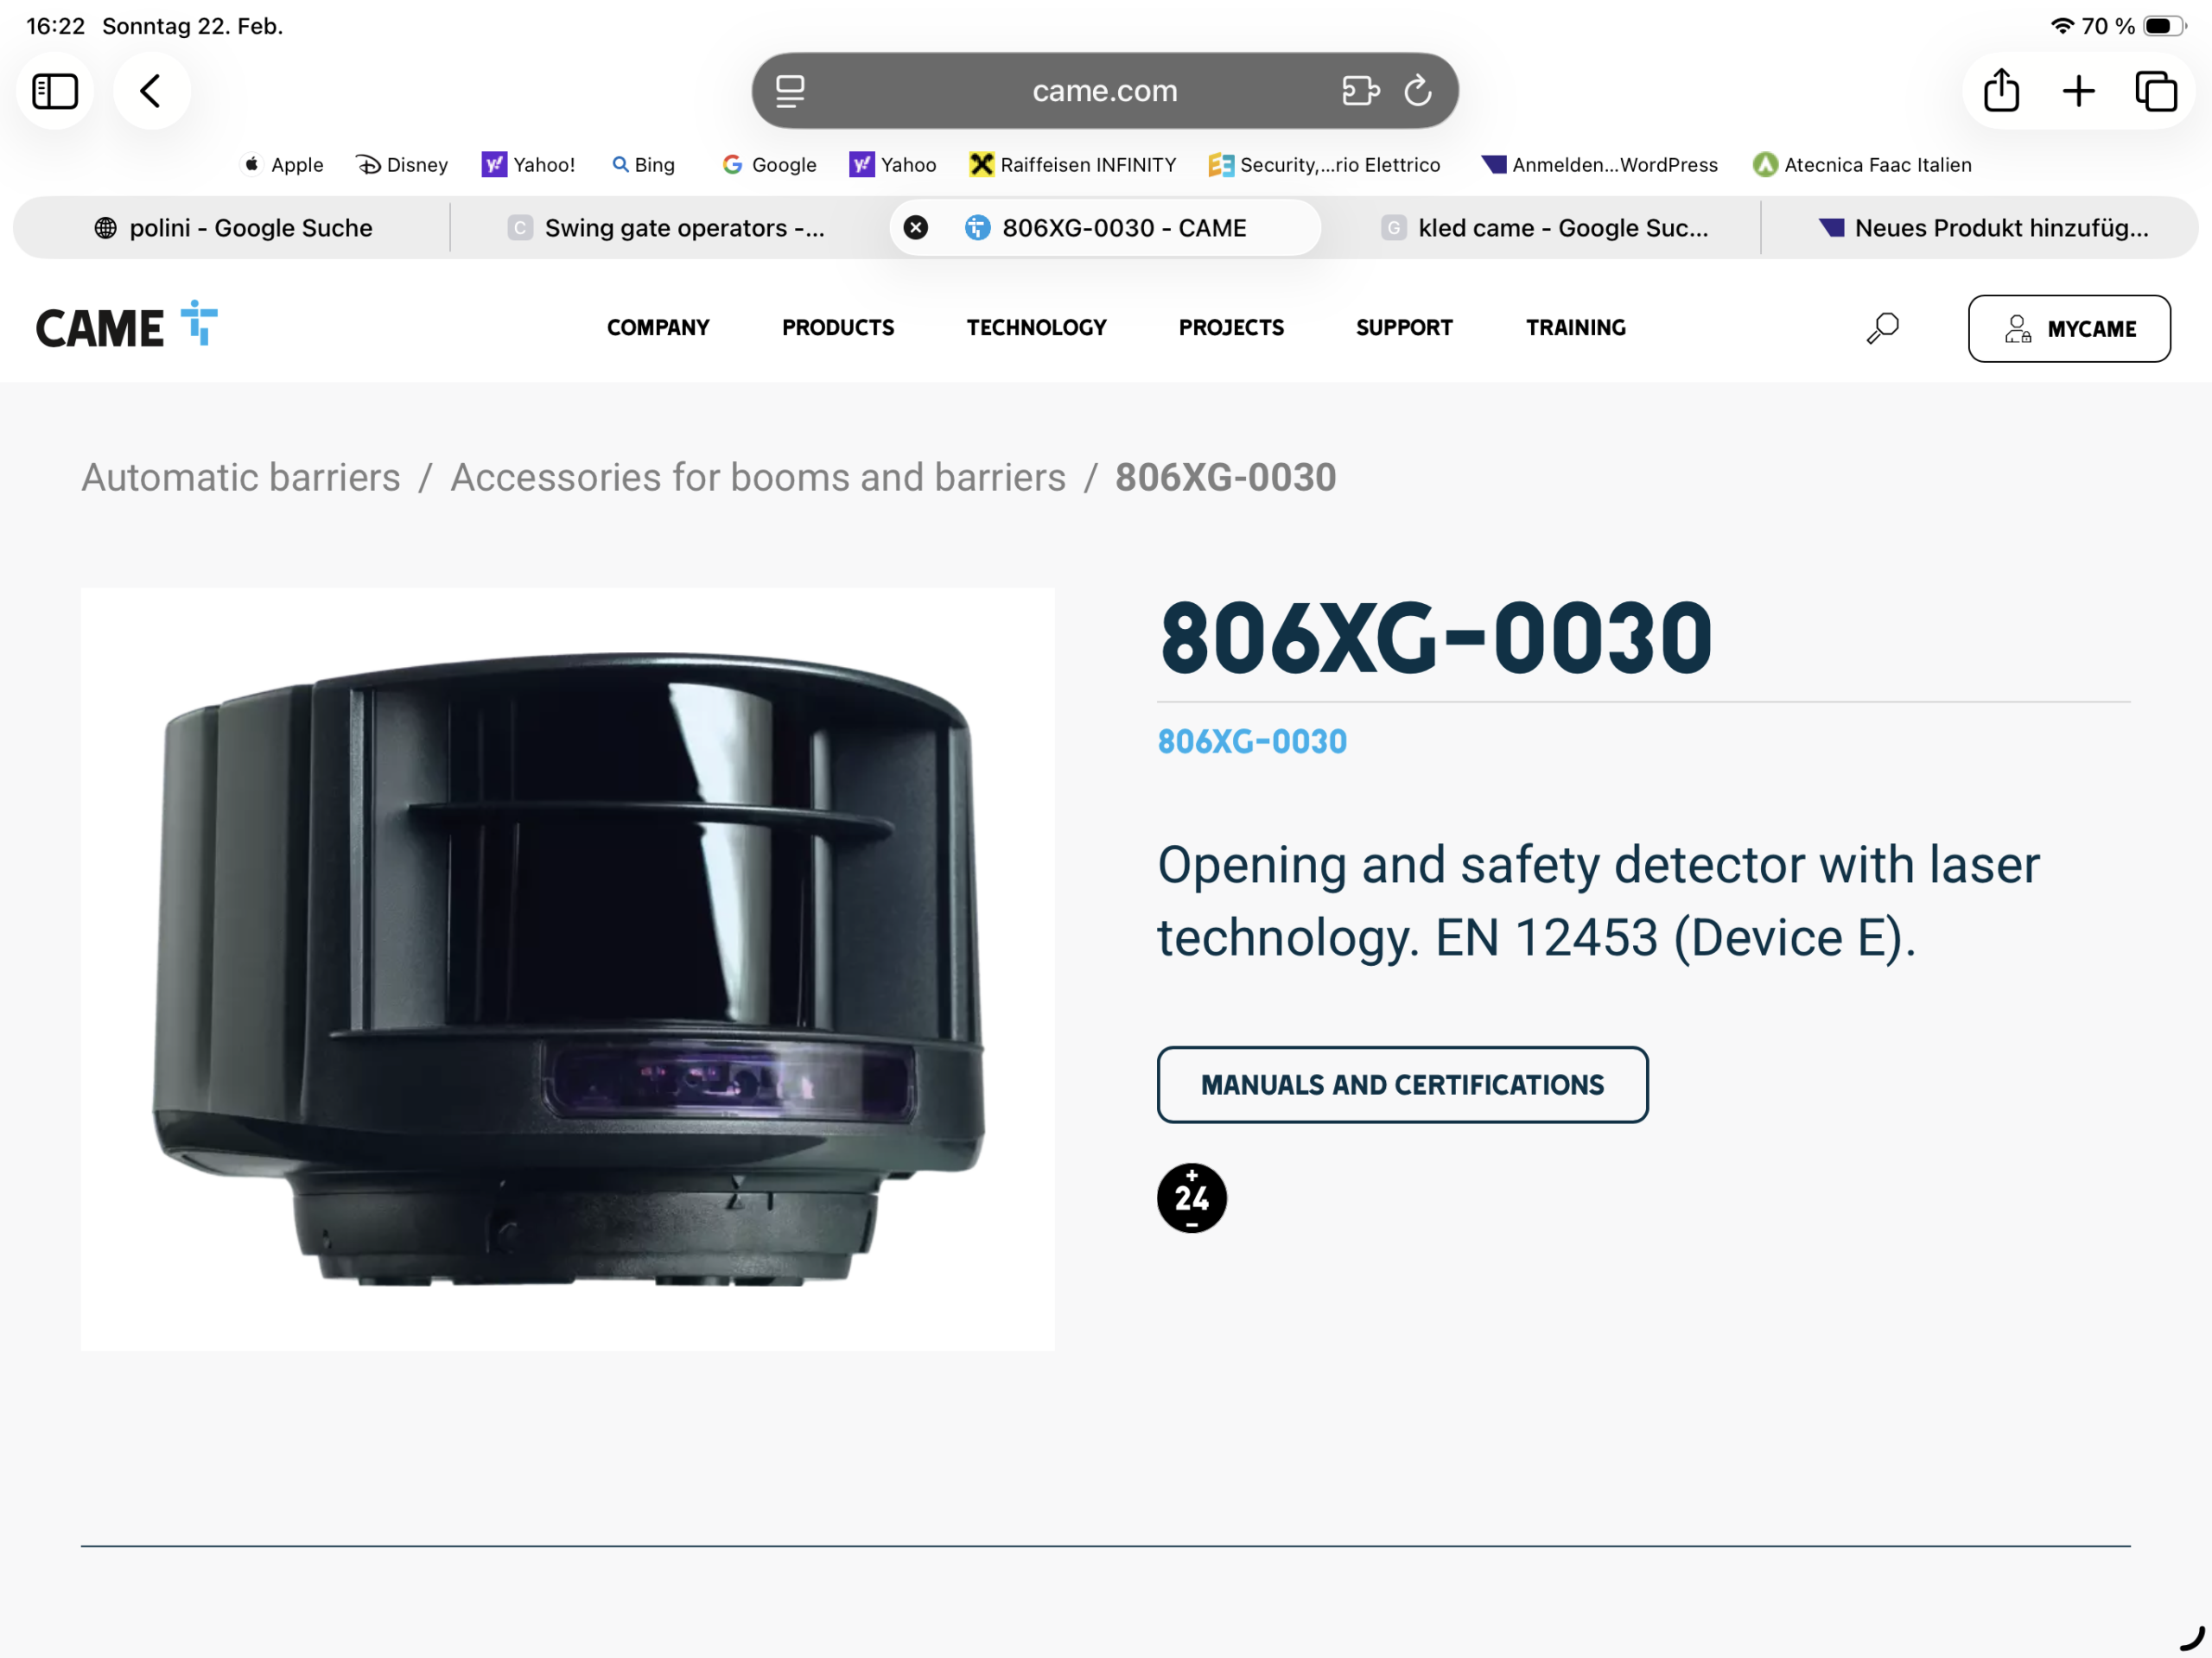
Task: Go back with the back arrow
Action: pos(151,91)
